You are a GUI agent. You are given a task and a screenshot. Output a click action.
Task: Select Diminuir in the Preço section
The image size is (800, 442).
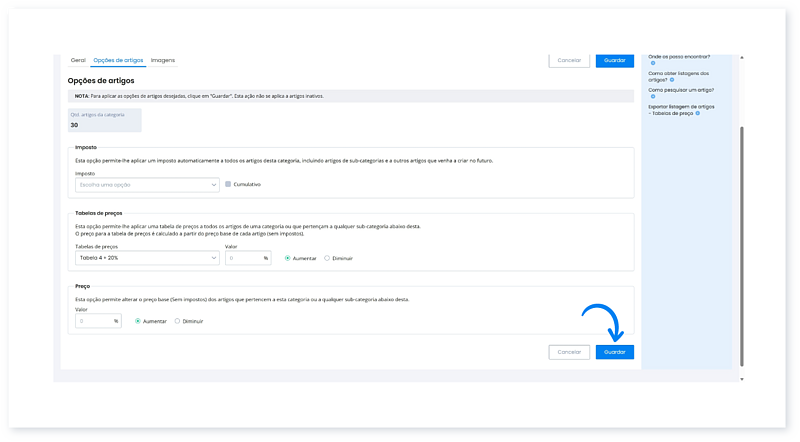tap(178, 321)
